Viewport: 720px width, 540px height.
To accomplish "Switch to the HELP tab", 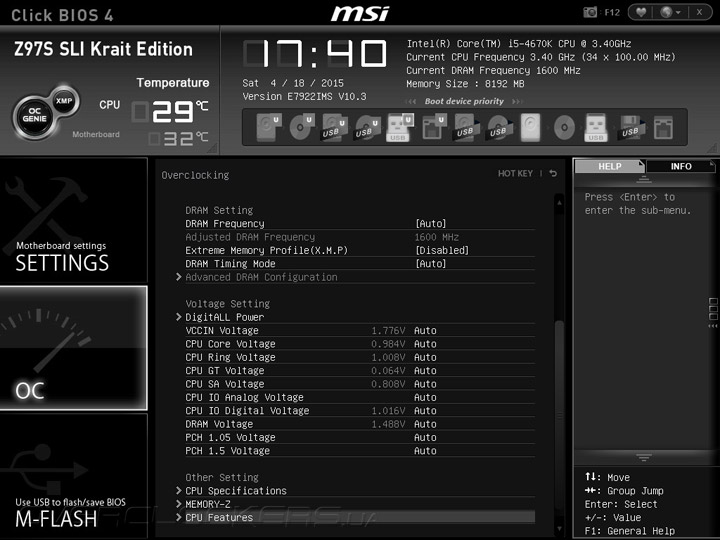I will [610, 166].
